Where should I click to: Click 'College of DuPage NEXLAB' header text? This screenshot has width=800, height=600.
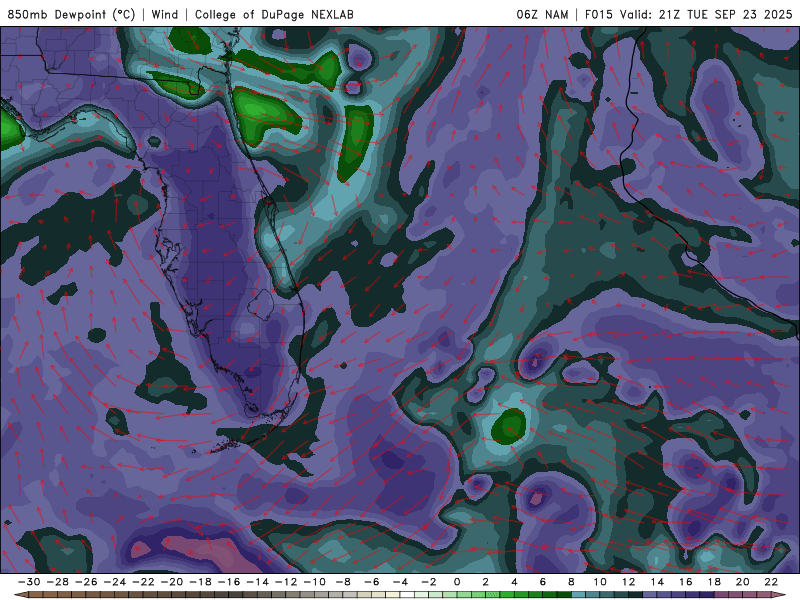coord(274,14)
